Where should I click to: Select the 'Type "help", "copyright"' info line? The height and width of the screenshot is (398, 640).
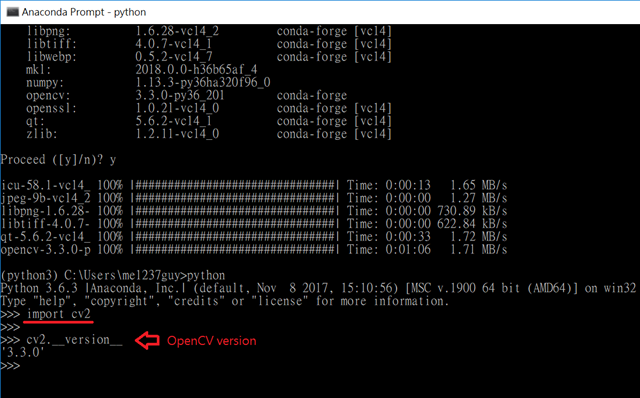pyautogui.click(x=225, y=301)
